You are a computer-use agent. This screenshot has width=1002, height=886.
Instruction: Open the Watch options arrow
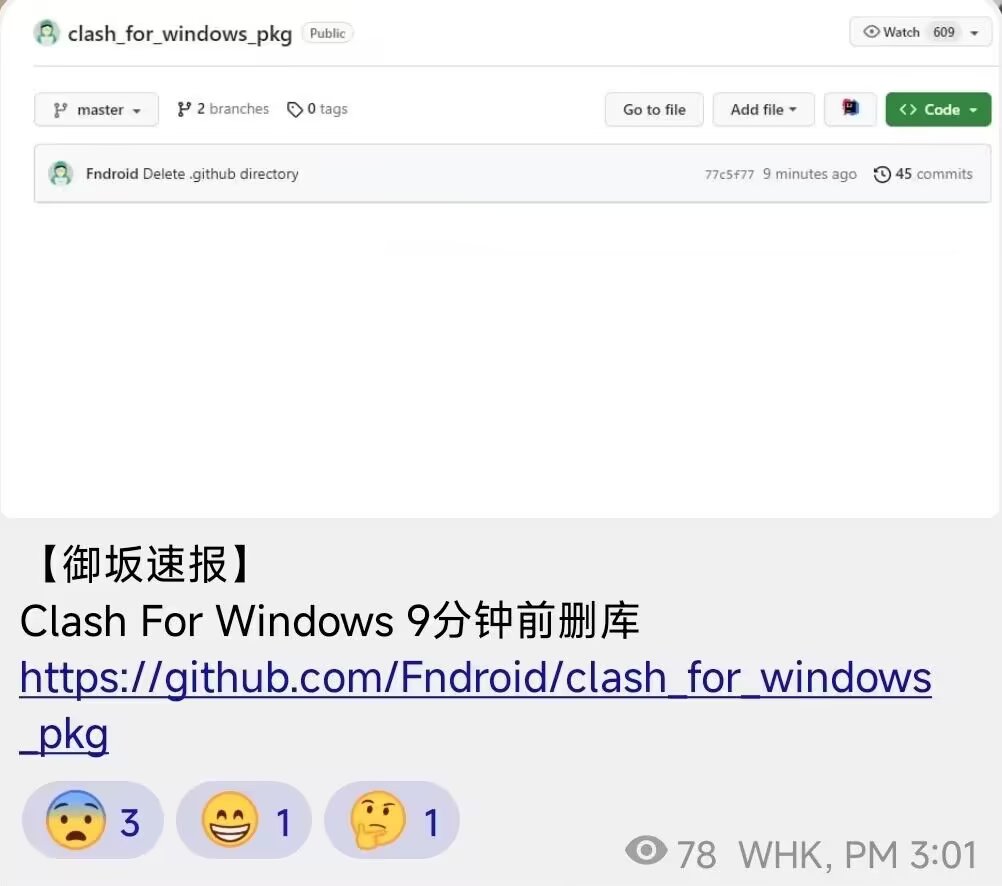[x=975, y=33]
